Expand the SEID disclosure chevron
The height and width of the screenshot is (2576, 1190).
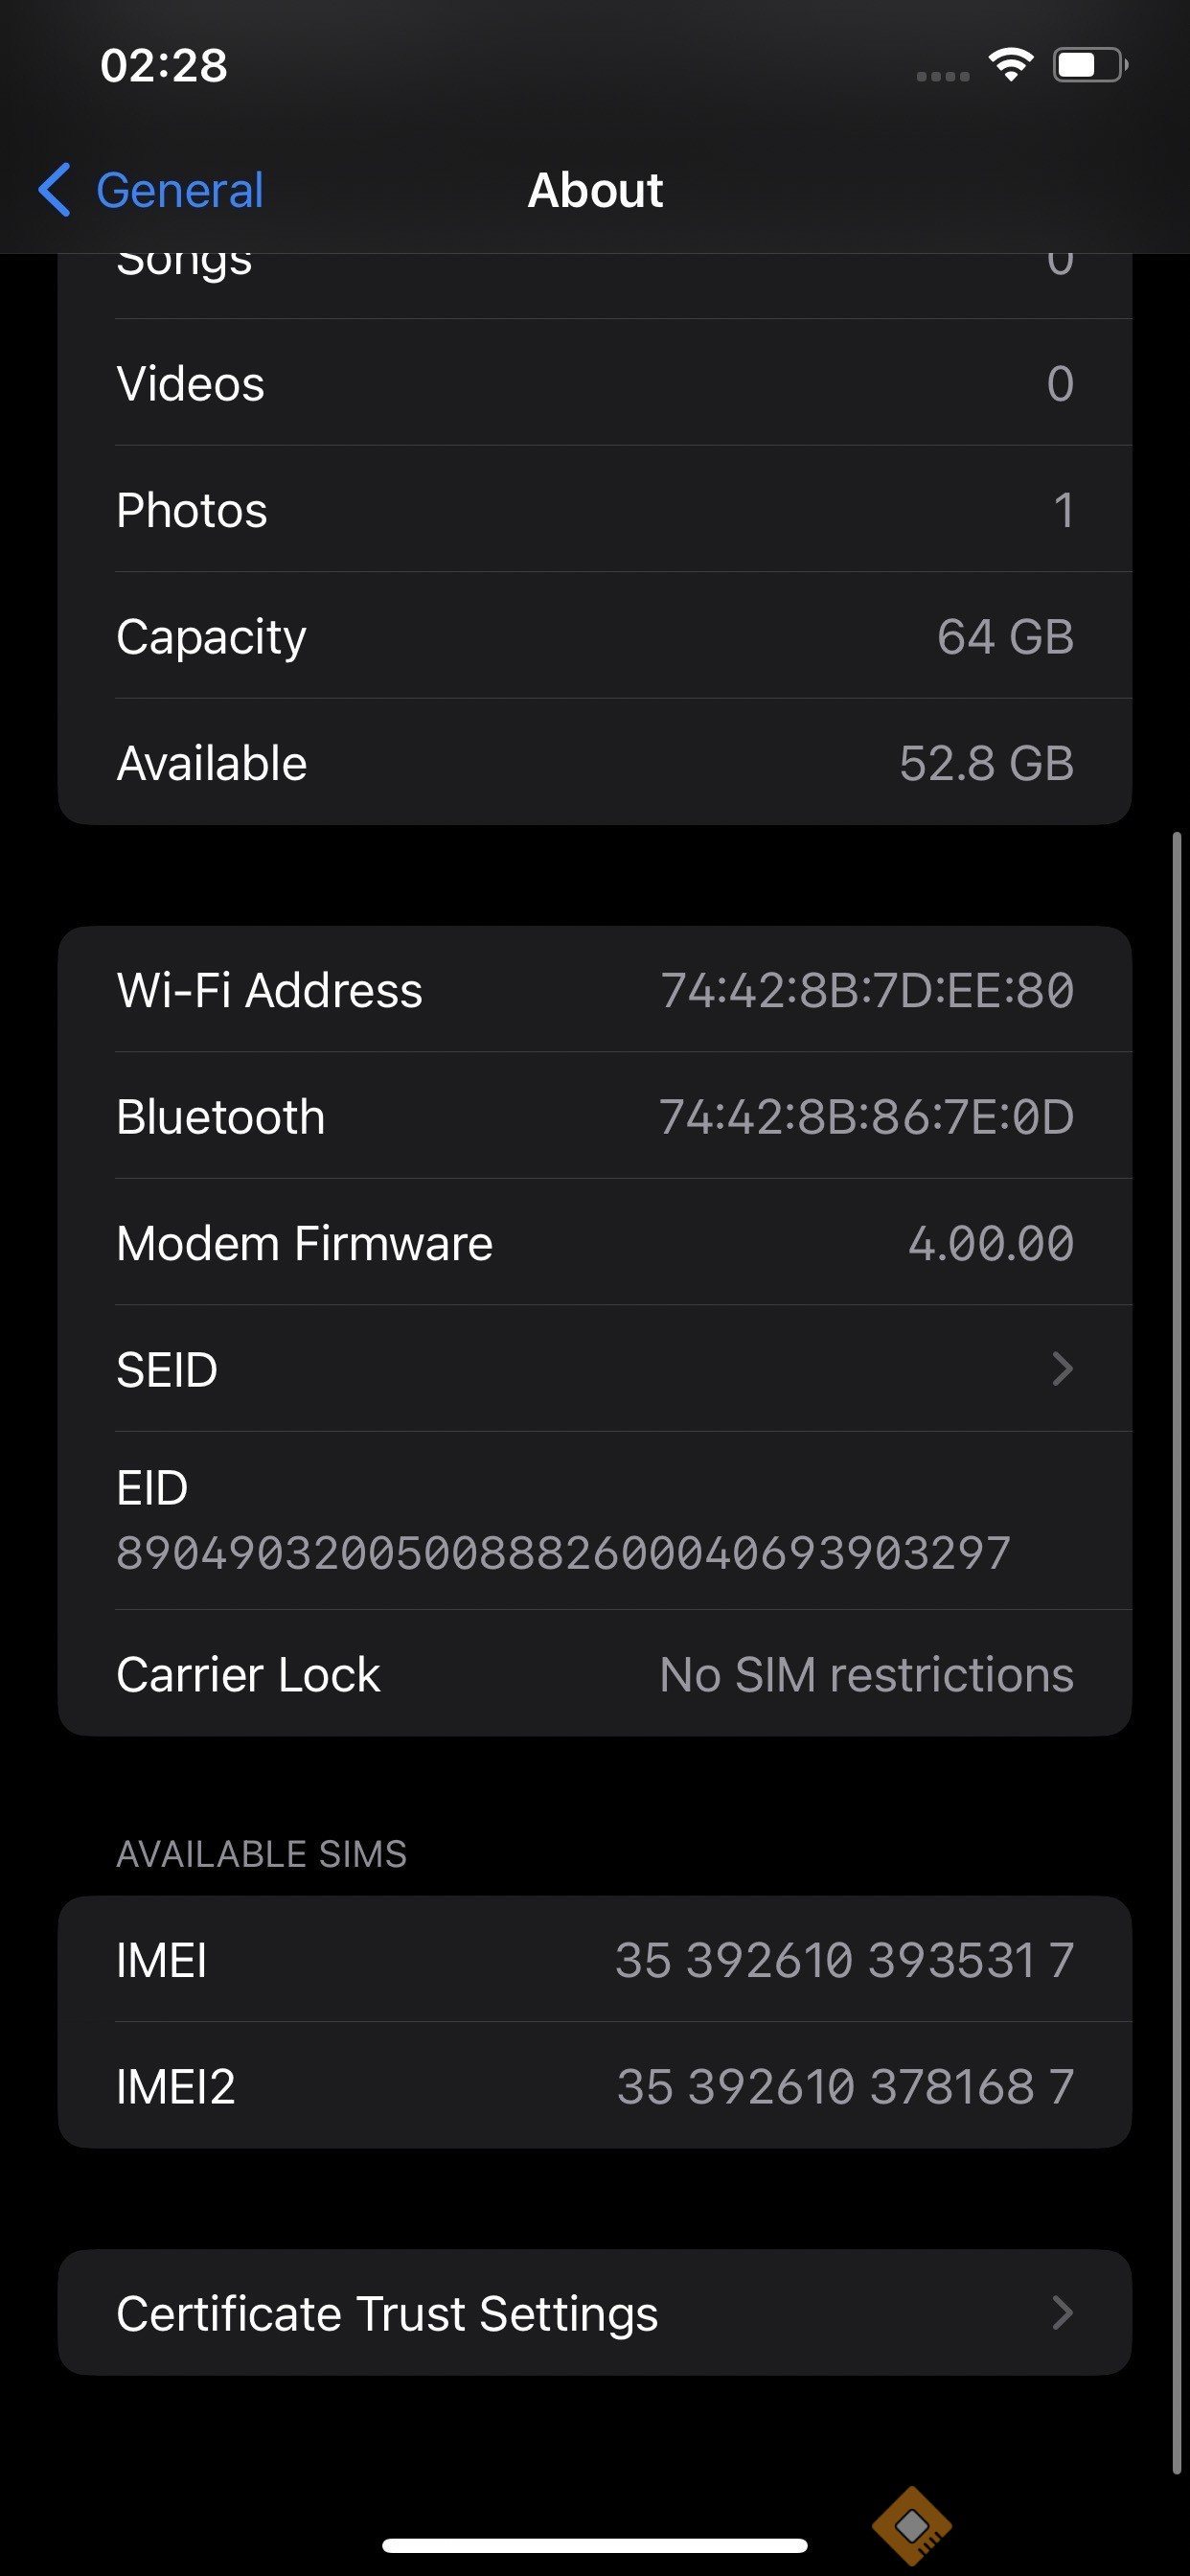1062,1369
